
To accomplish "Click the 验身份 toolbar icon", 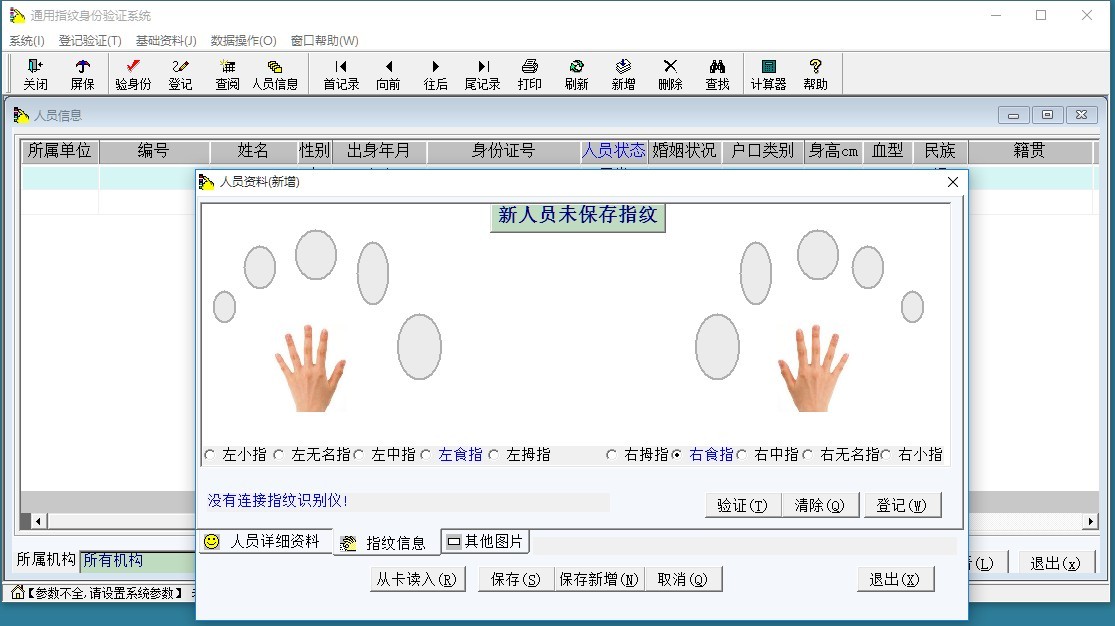I will pos(133,74).
